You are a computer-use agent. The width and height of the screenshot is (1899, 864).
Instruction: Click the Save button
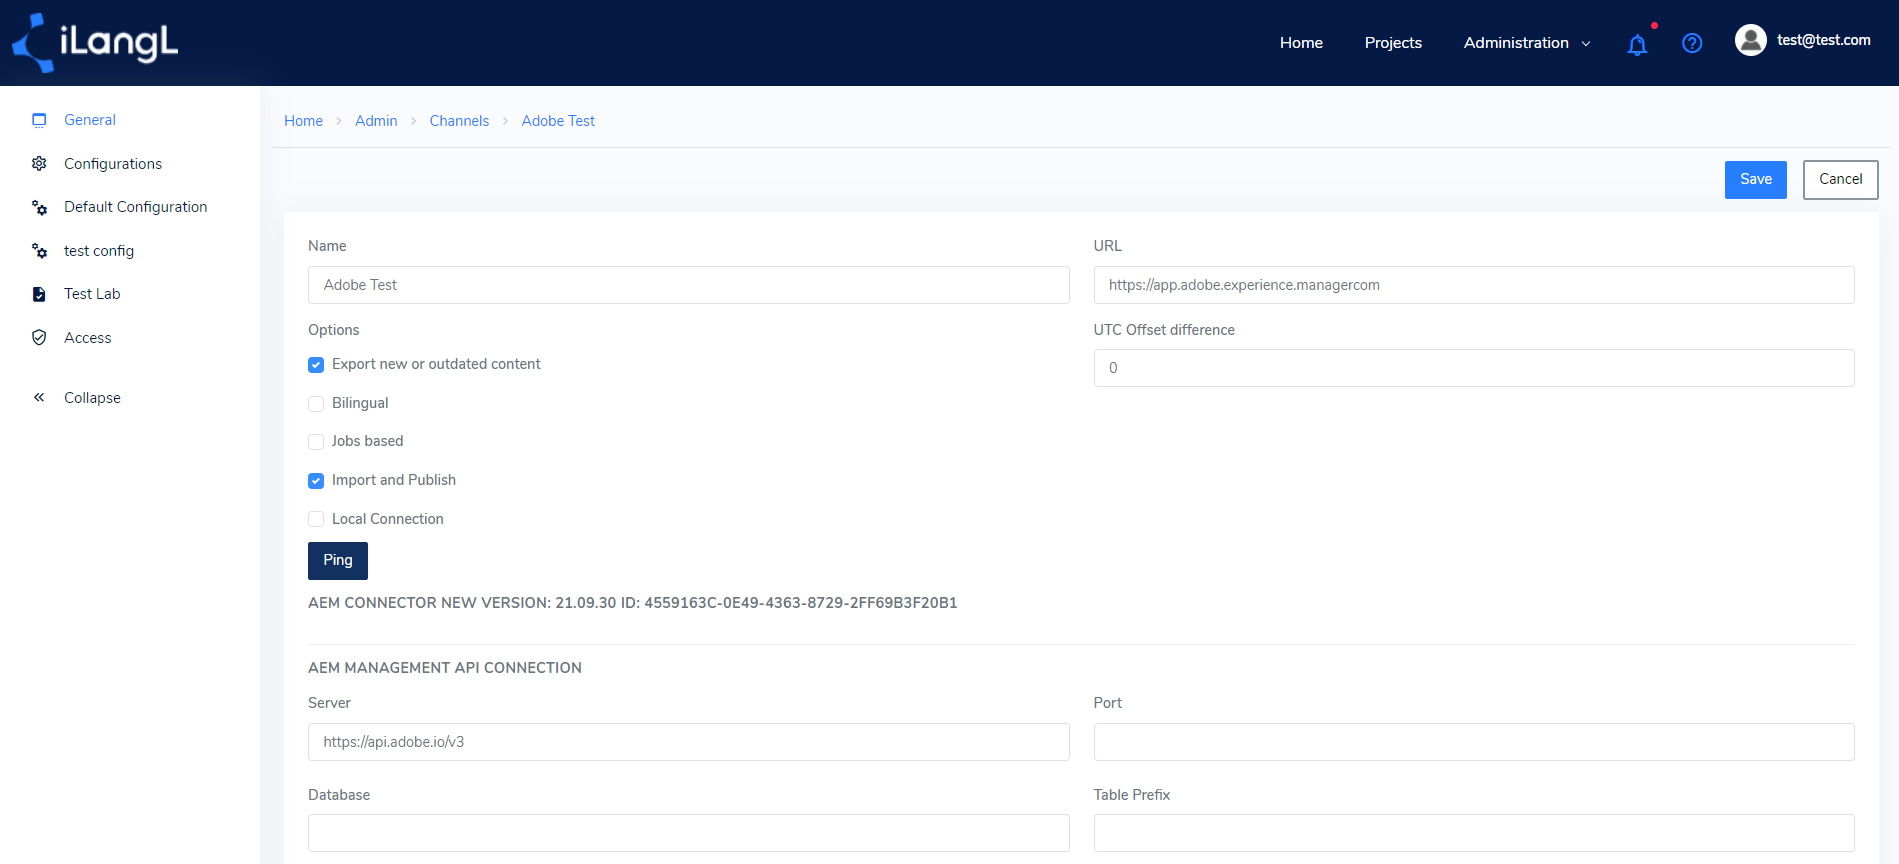1756,180
